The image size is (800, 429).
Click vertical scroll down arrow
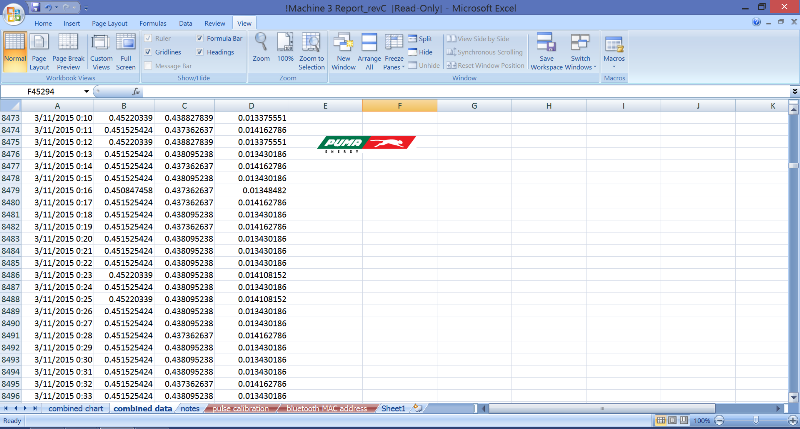(793, 397)
